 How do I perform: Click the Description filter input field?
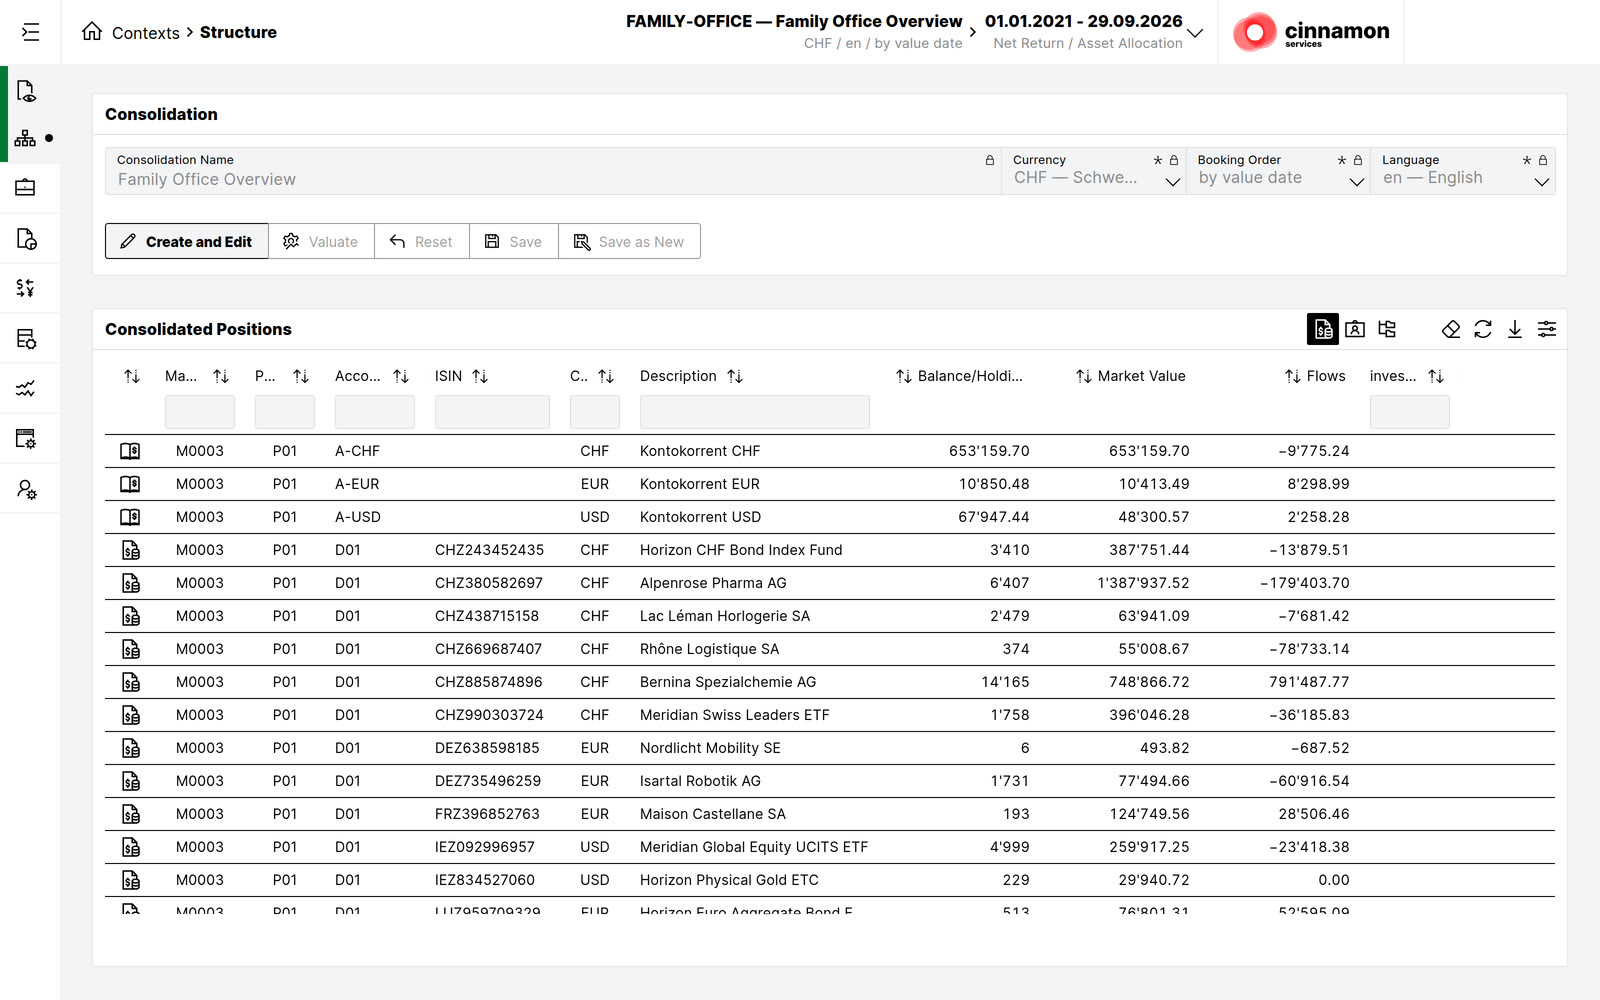click(755, 412)
